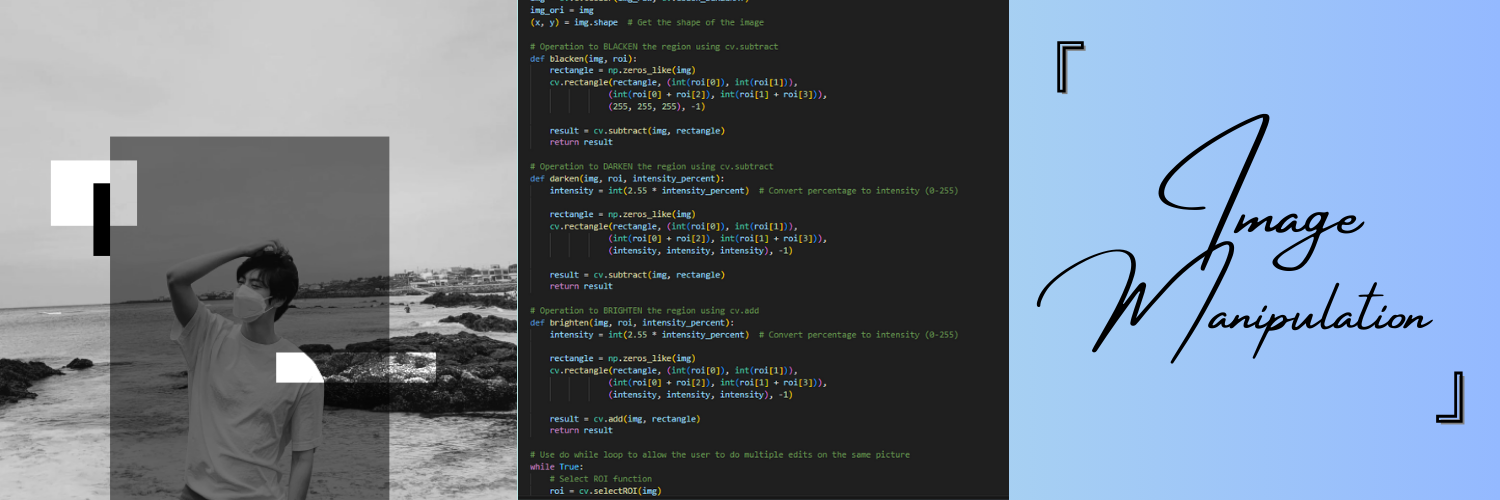This screenshot has width=1500, height=500.
Task: Click the "Use do while loop" comment
Action: [x=720, y=455]
